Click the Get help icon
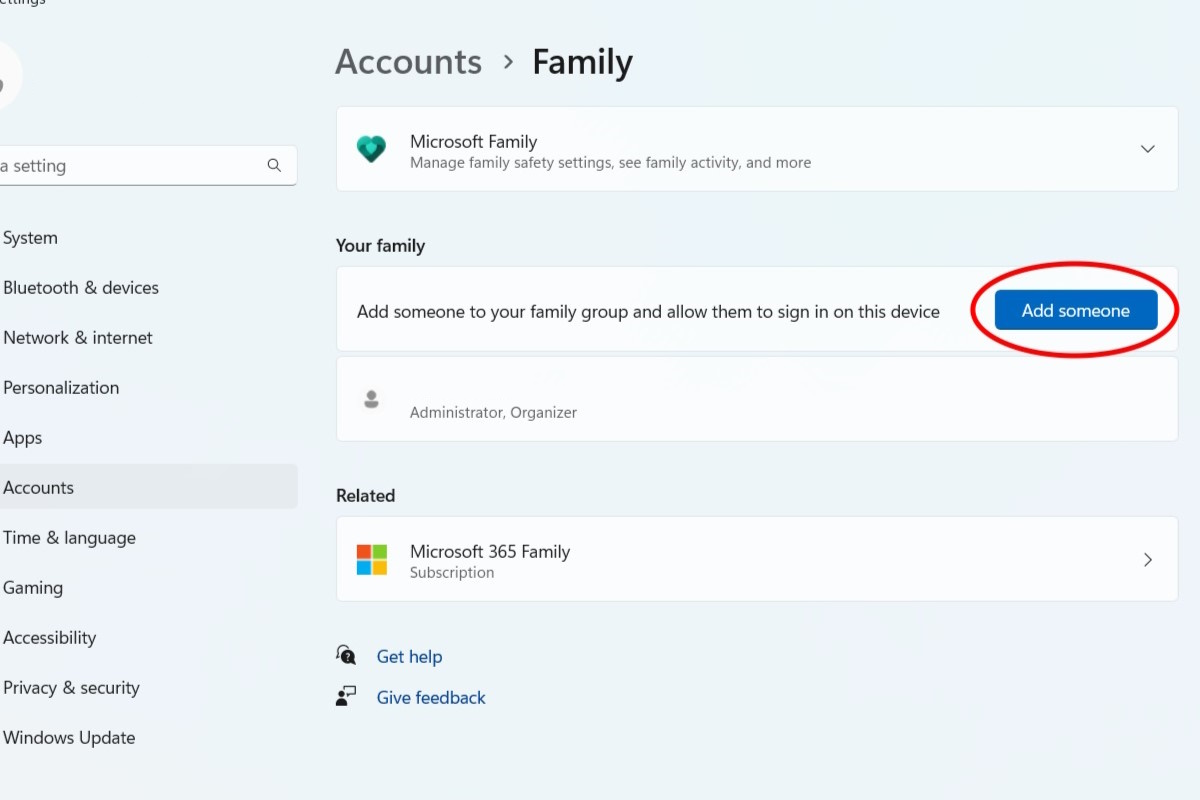 point(346,655)
